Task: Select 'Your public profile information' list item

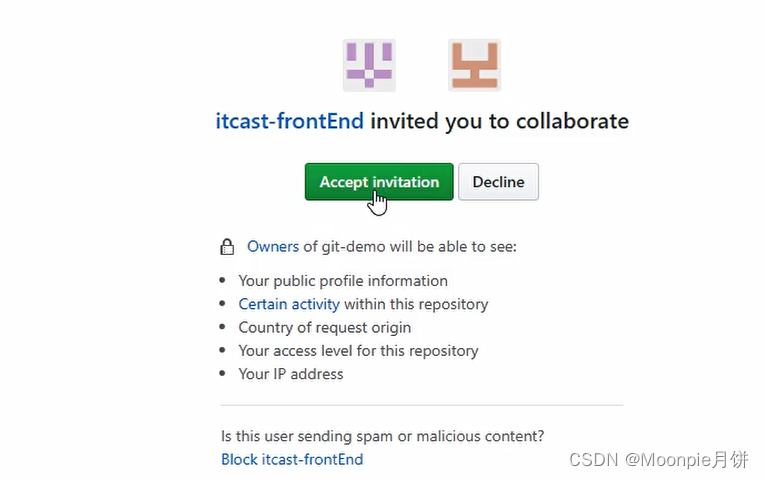Action: click(343, 281)
